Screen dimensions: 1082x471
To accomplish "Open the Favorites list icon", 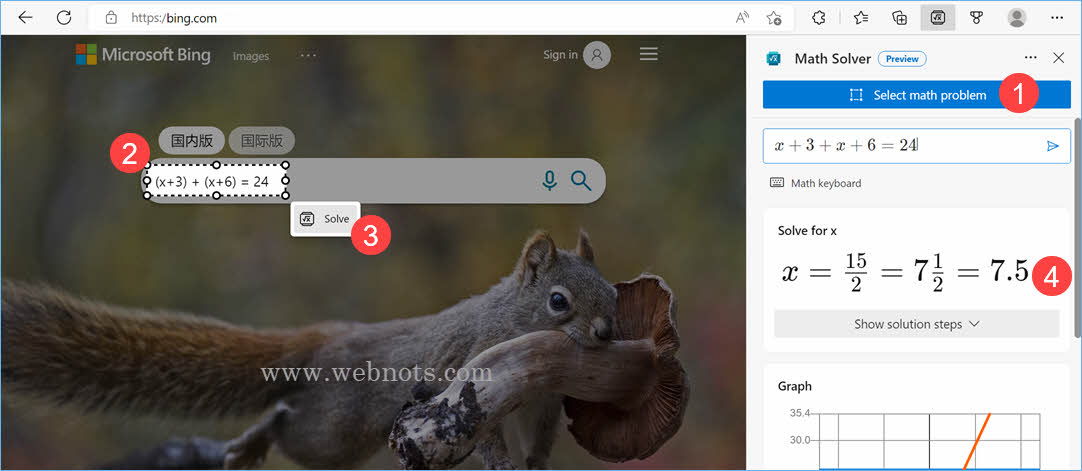I will (x=860, y=18).
